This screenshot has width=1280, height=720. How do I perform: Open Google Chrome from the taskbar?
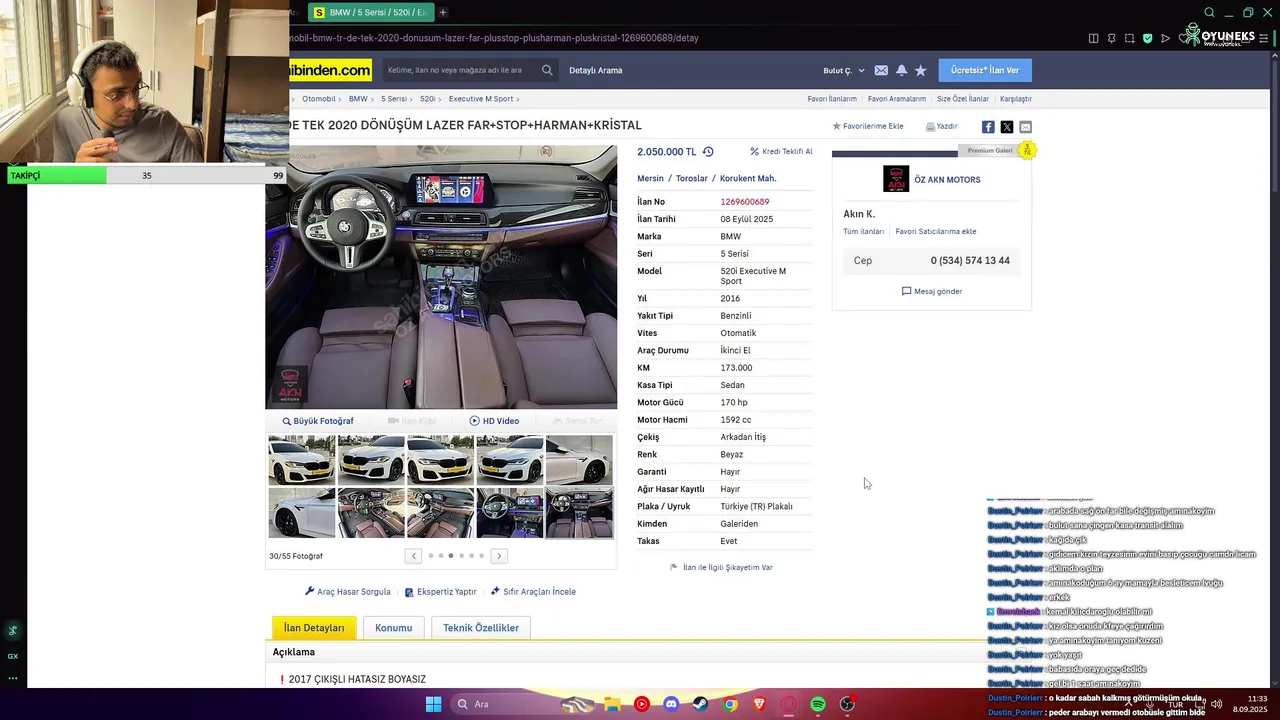click(730, 704)
